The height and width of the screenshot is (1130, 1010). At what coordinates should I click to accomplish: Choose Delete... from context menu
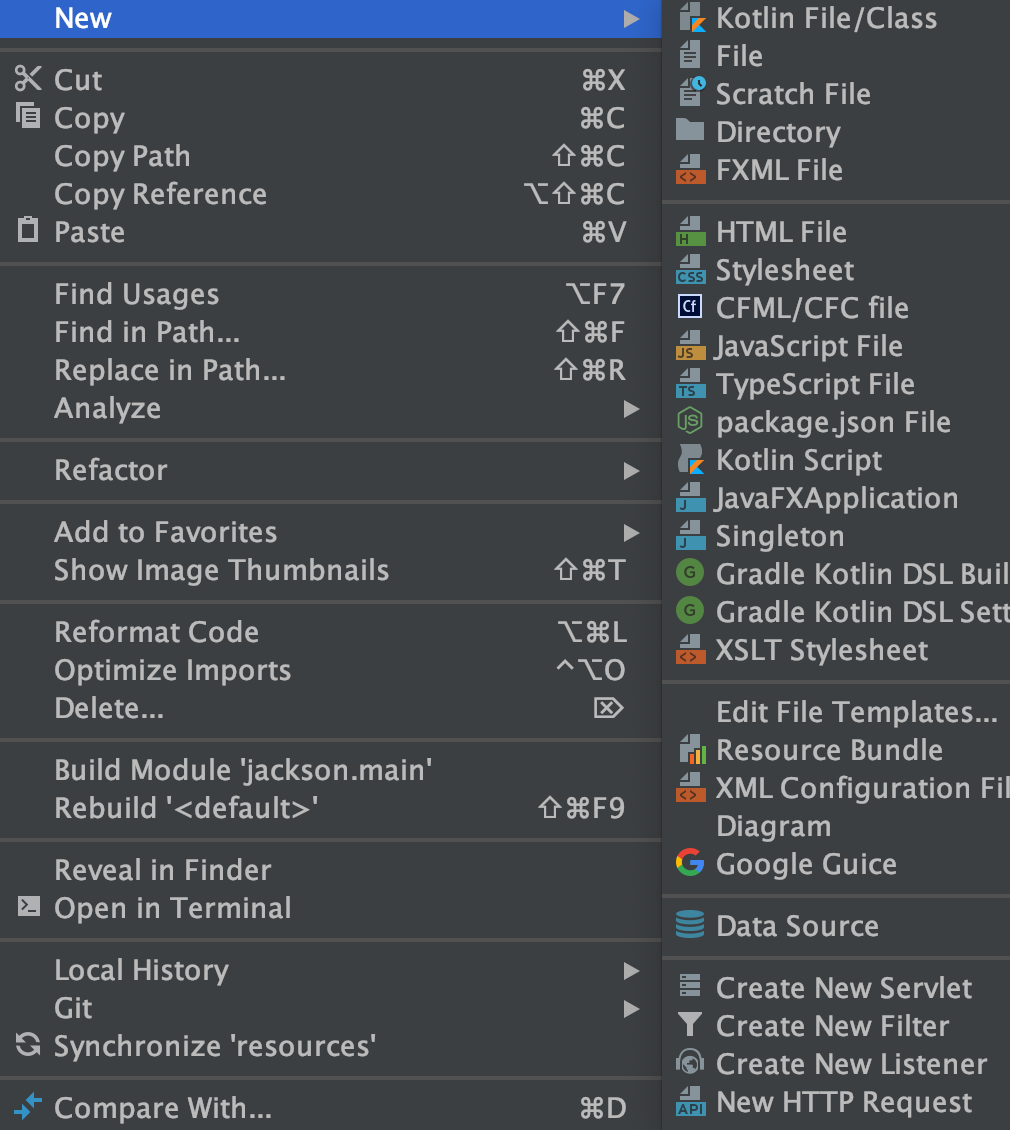pos(330,708)
